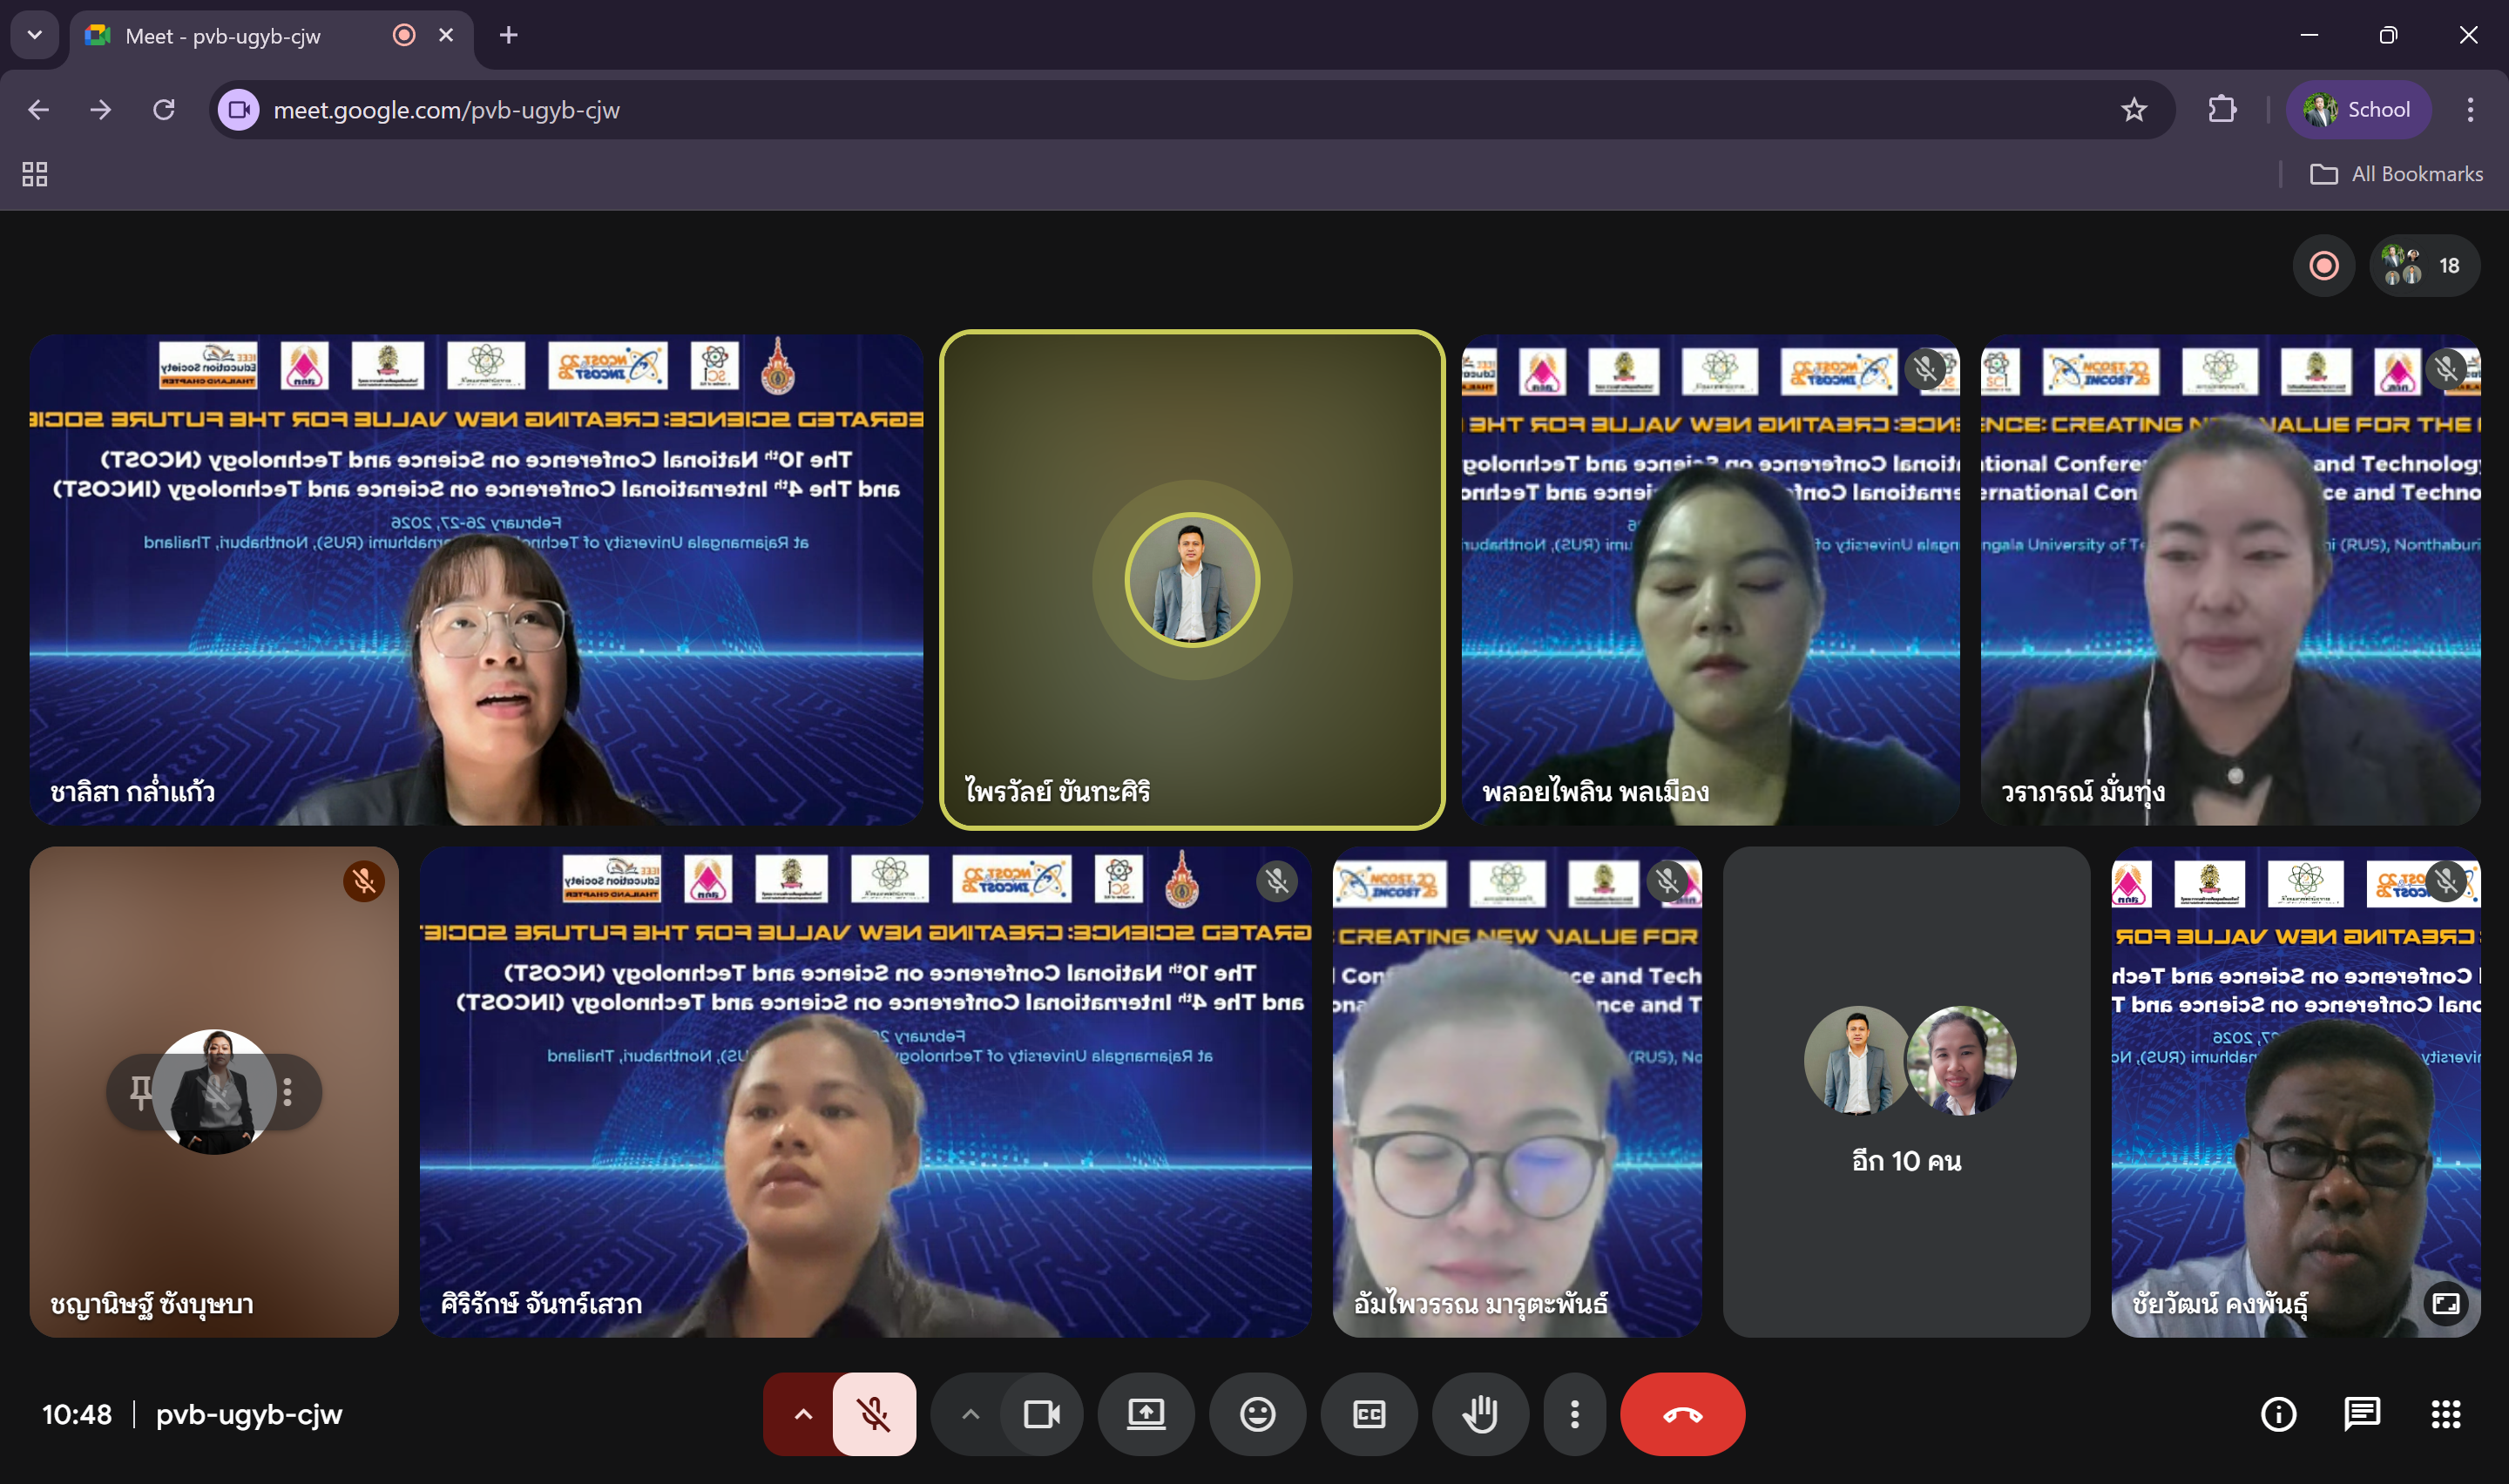
Task: Expand audio settings arrow beside microphone
Action: [802, 1414]
